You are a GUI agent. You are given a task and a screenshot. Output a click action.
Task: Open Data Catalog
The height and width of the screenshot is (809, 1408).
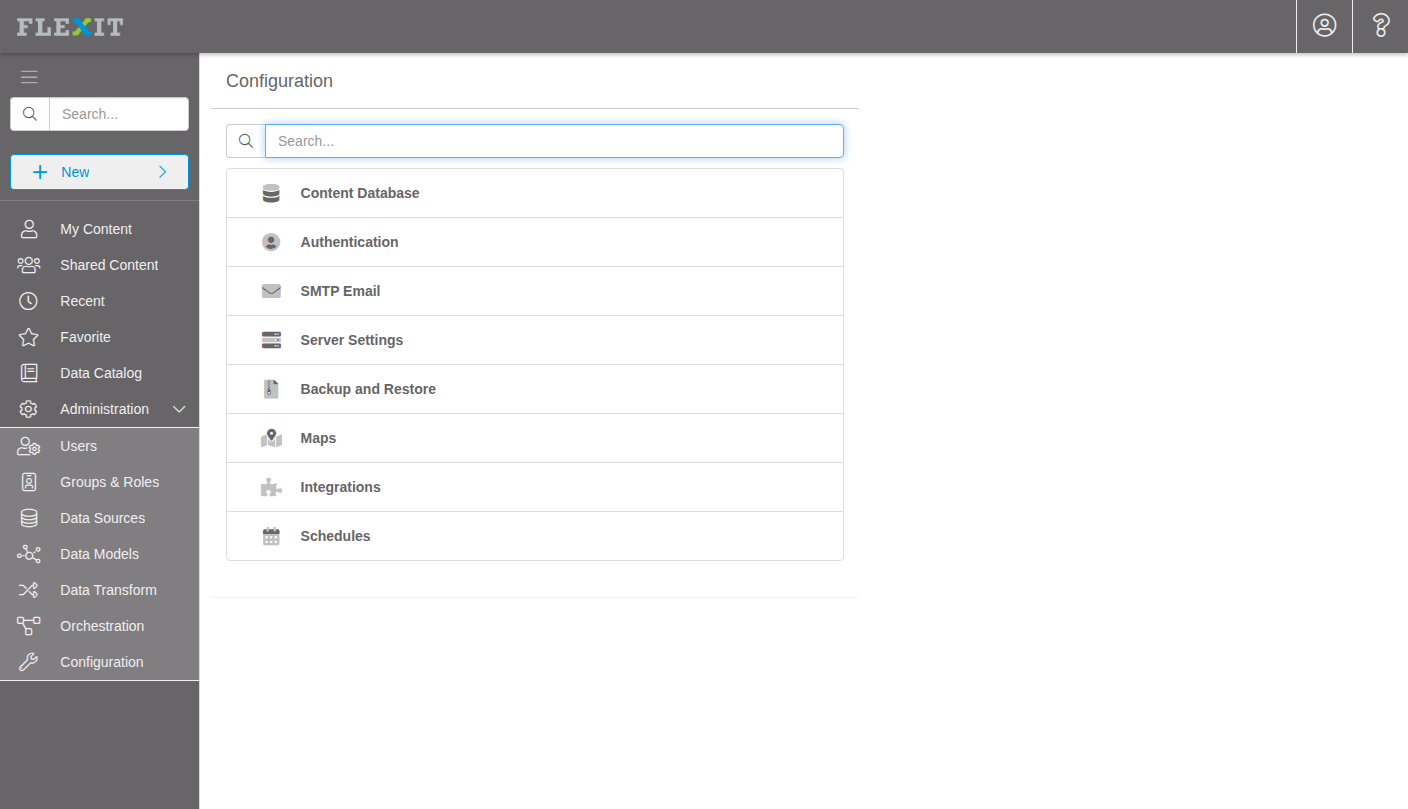pyautogui.click(x=99, y=373)
